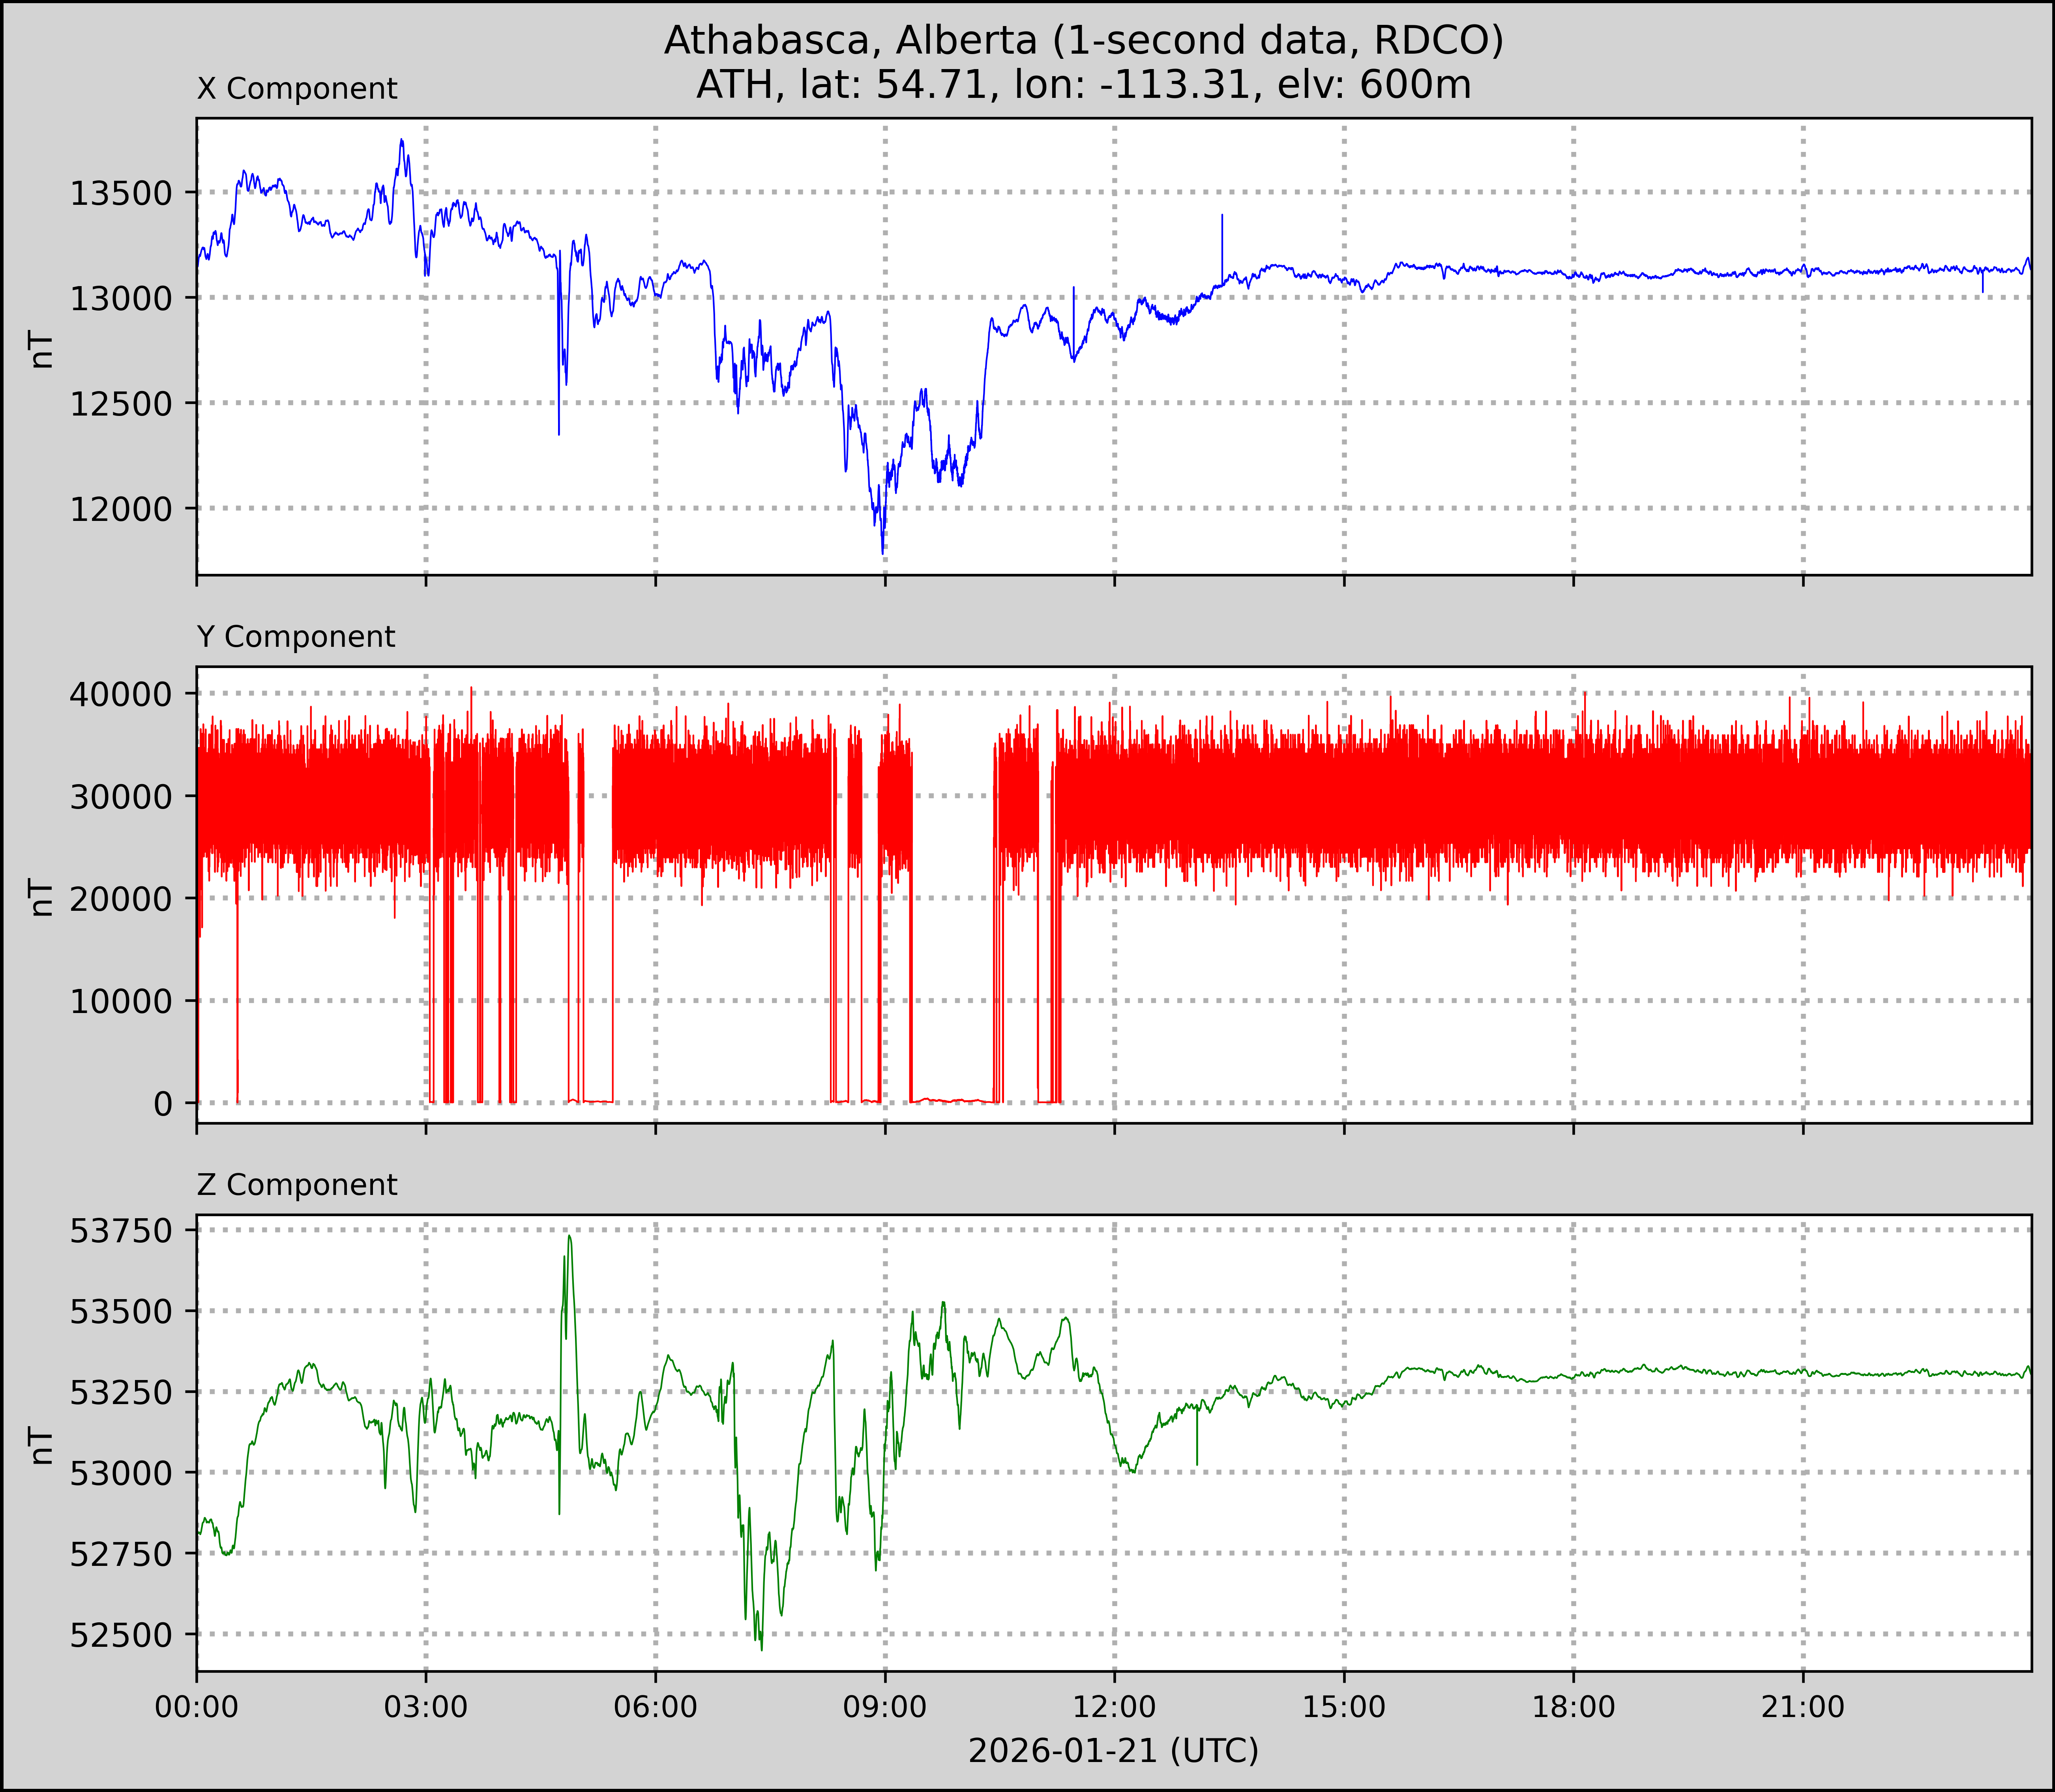Screen dimensions: 2055x1792
Task: Click the ATH lat/lon subtitle line
Action: coord(1083,85)
